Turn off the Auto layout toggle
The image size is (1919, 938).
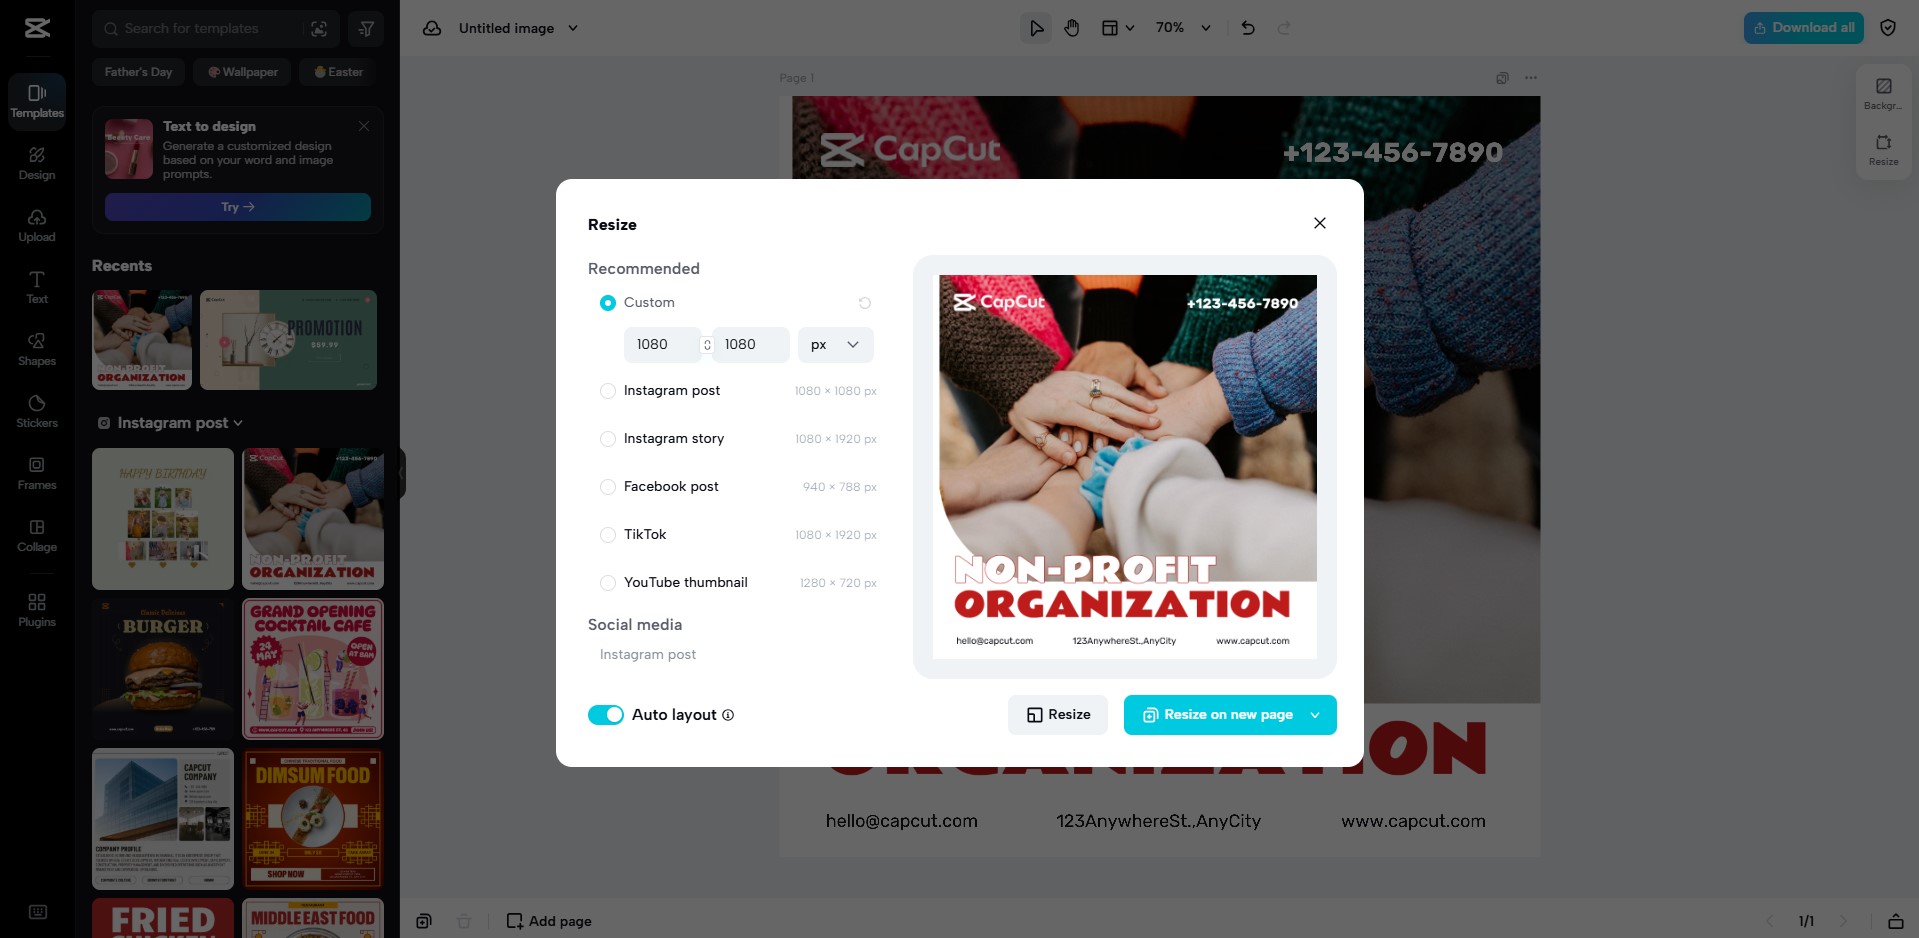coord(606,715)
